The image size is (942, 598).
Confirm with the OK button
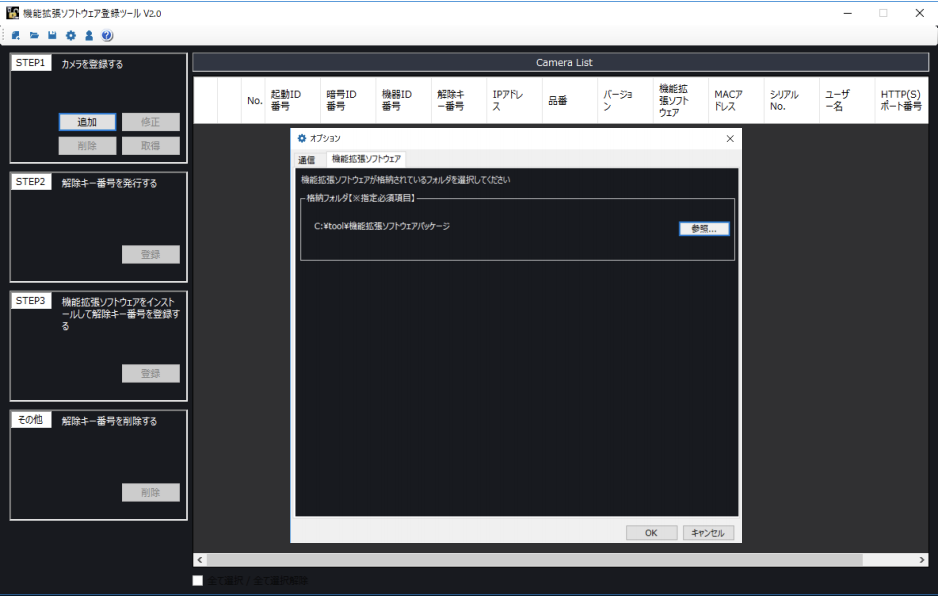click(651, 532)
